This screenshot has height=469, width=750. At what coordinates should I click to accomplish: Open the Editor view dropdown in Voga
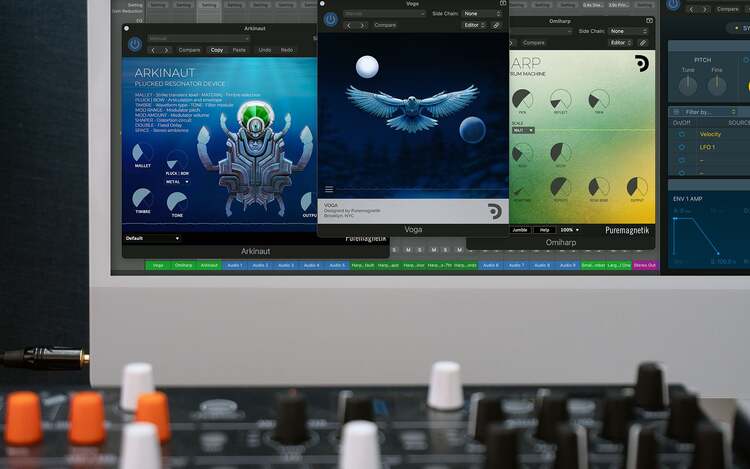click(474, 25)
